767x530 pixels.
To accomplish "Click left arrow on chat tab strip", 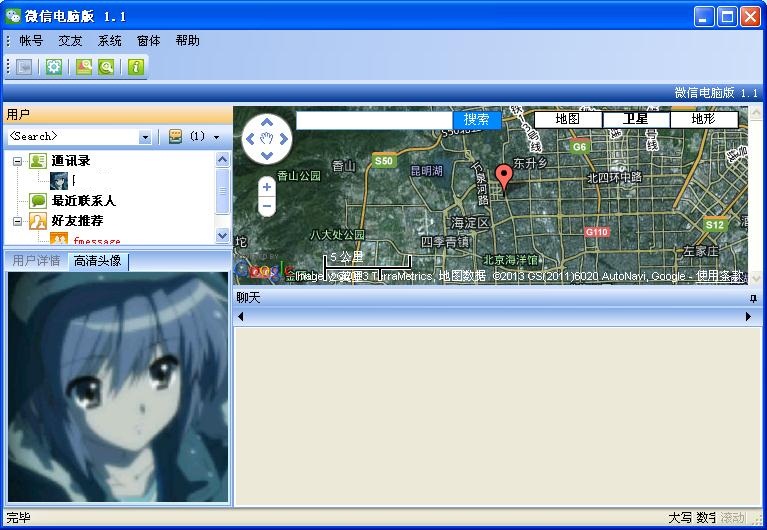I will [241, 317].
